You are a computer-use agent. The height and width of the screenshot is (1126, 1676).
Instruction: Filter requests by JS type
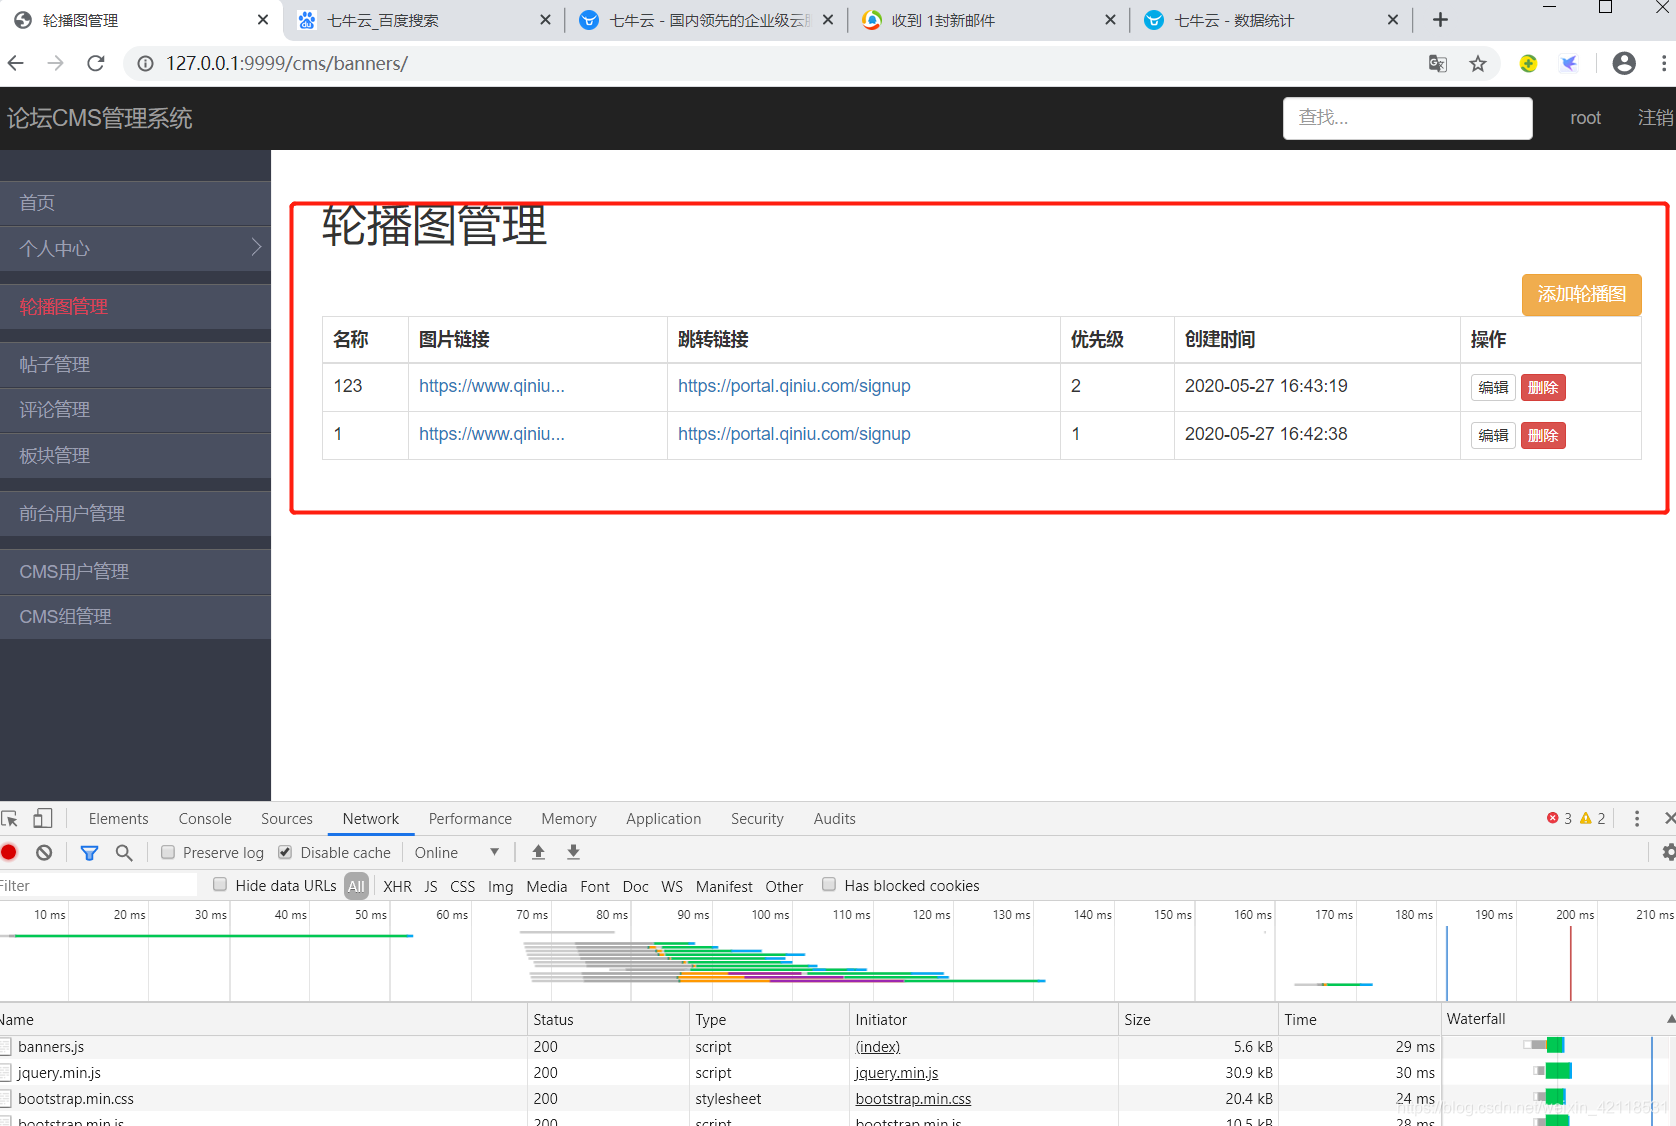(431, 886)
